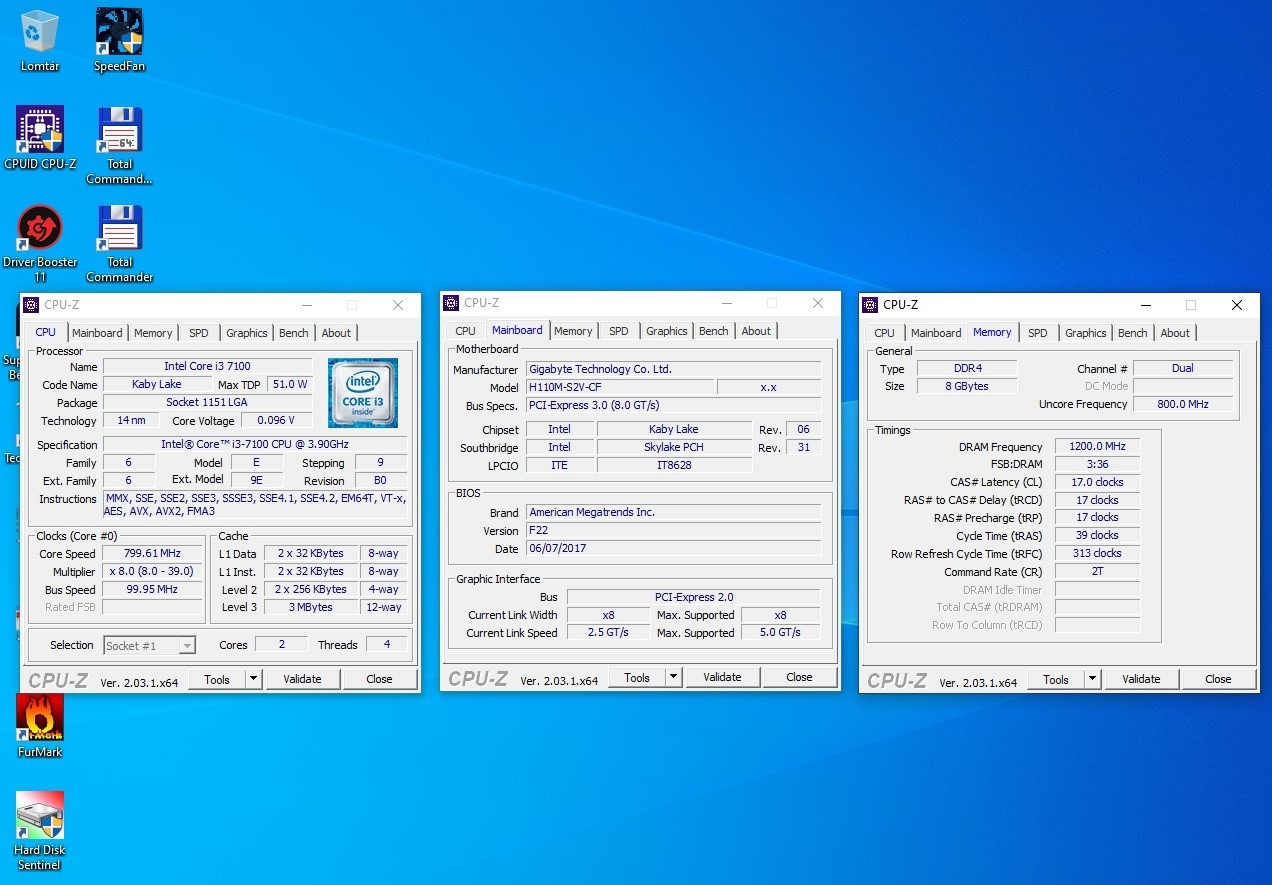This screenshot has height=885, width=1272.
Task: Click CPU-Z title icon in the Memory window
Action: pos(871,305)
